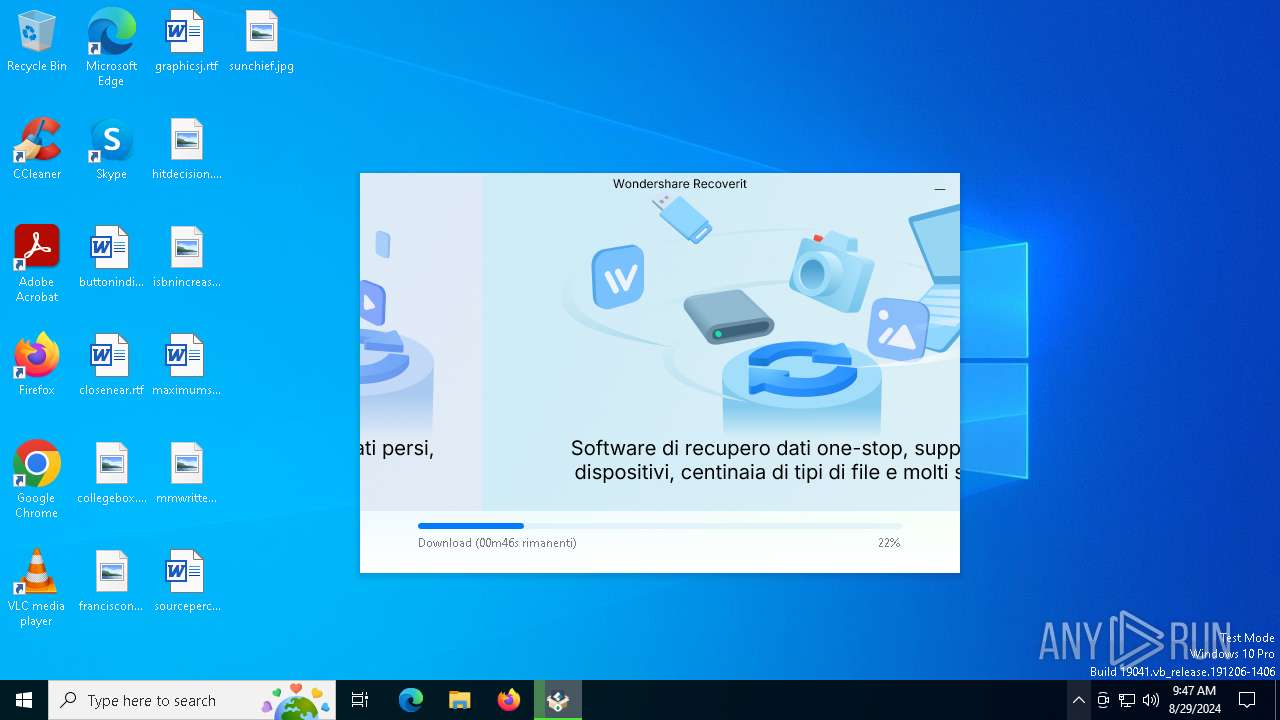Click the Software di recupero dati caption

(x=765, y=460)
